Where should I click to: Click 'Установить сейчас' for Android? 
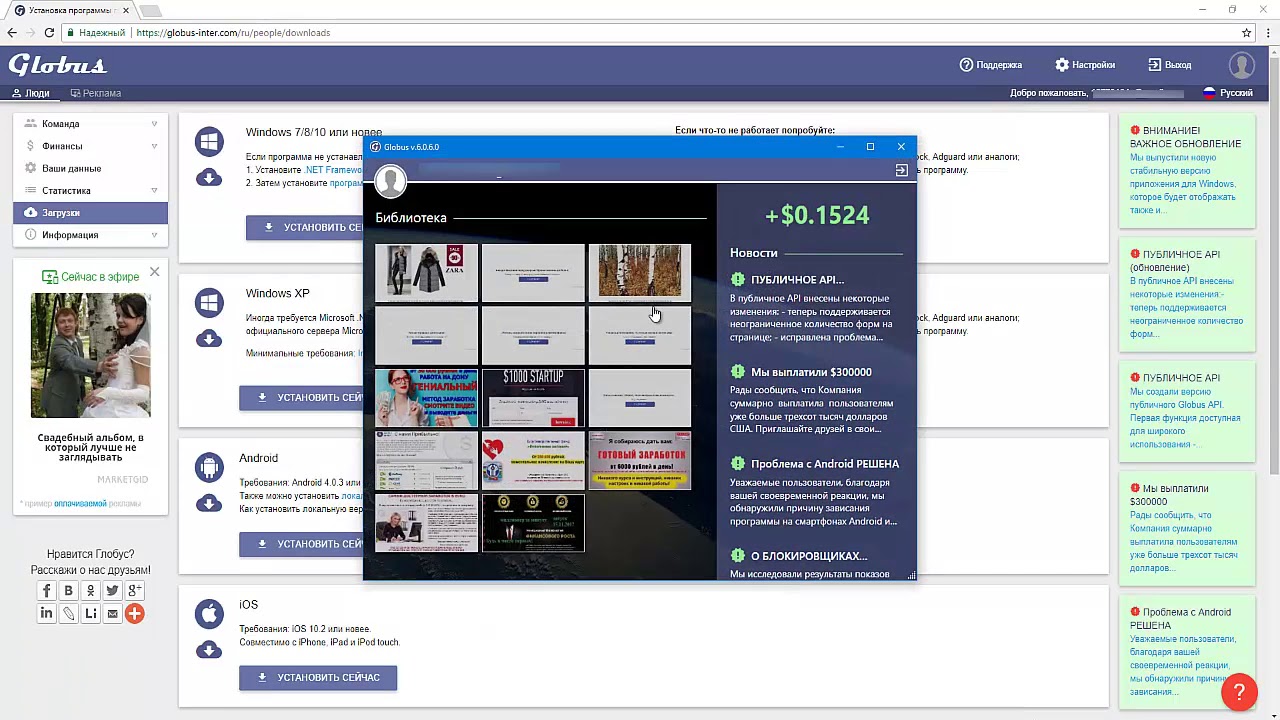[301, 544]
